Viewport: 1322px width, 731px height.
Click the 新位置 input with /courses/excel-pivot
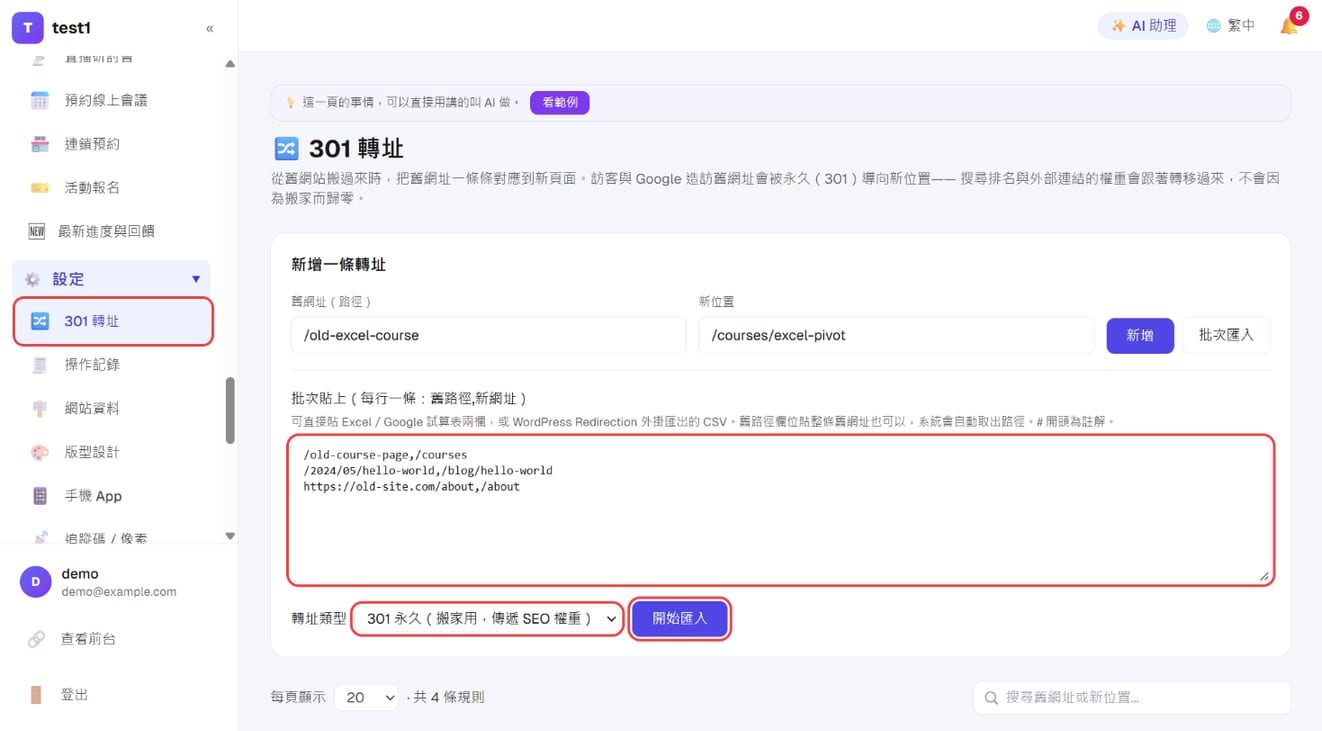coord(896,336)
